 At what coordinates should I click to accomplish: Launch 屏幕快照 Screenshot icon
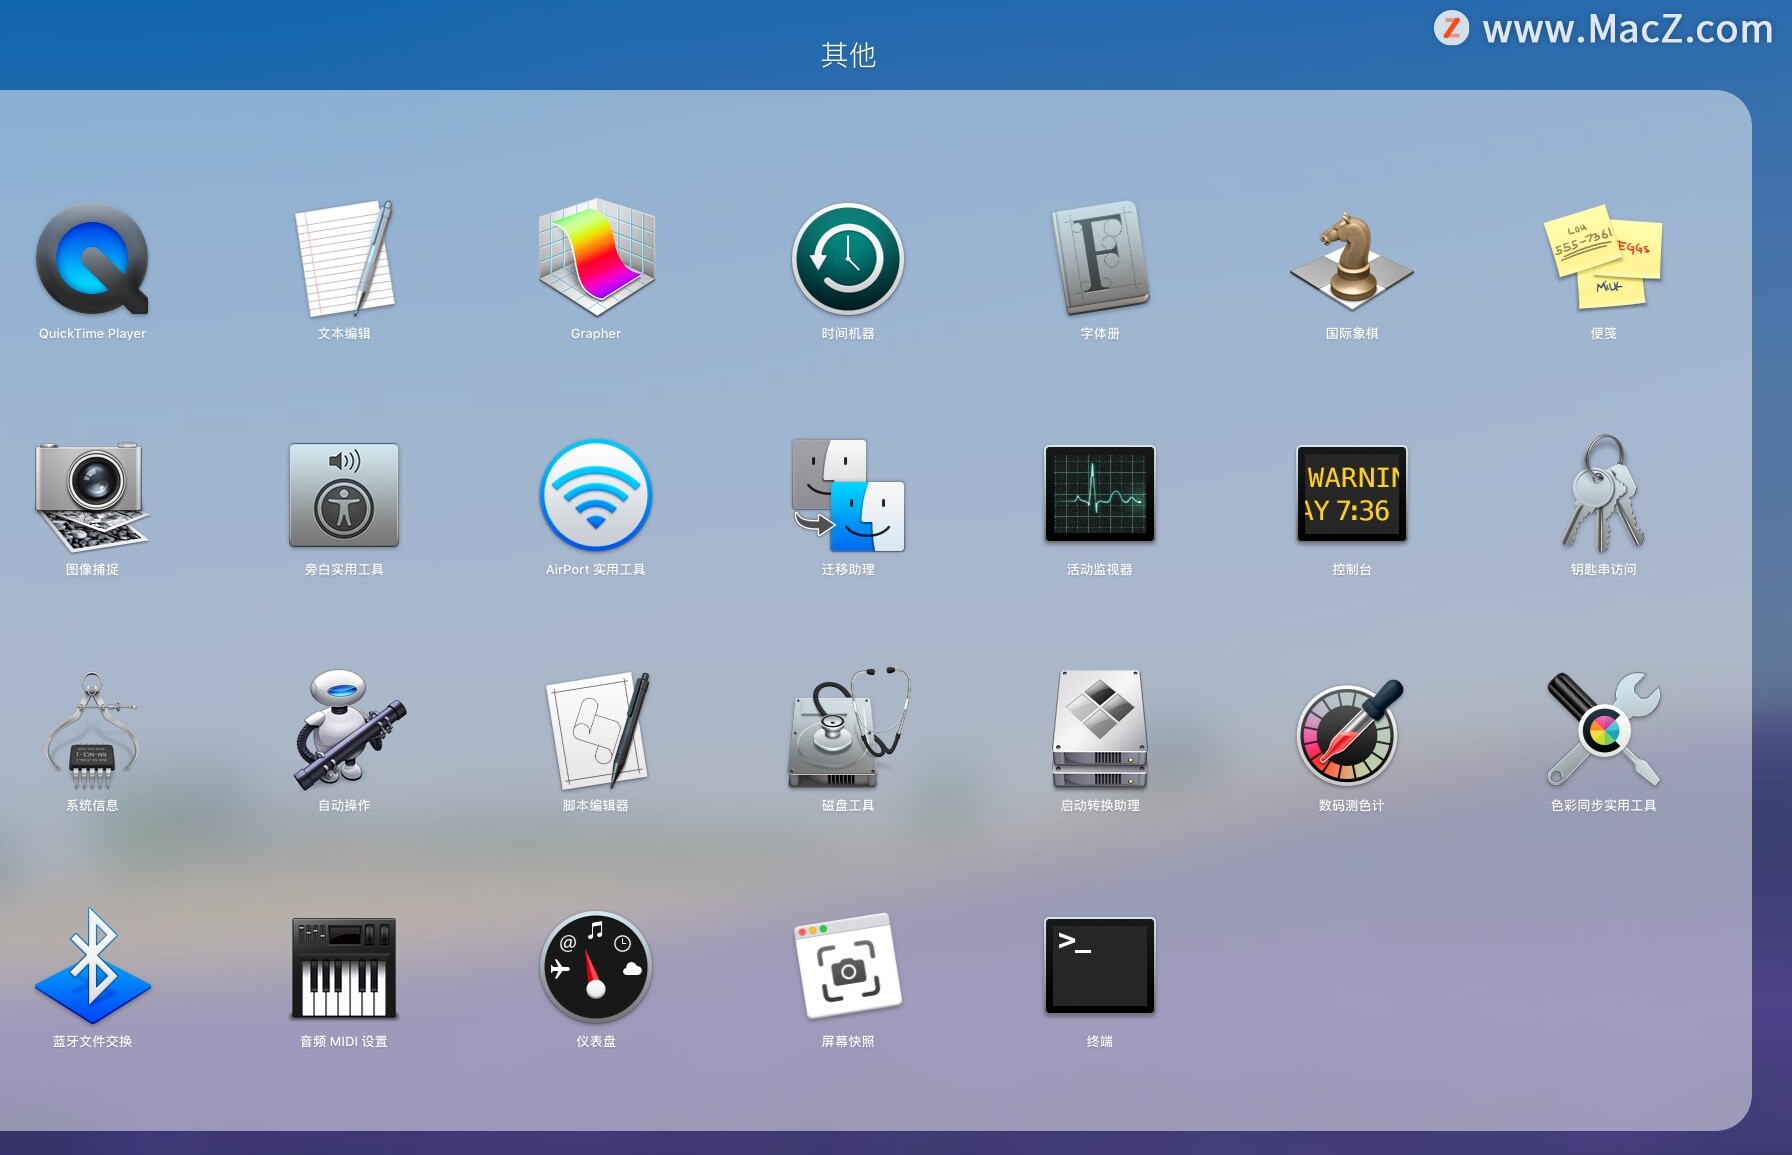pyautogui.click(x=848, y=967)
